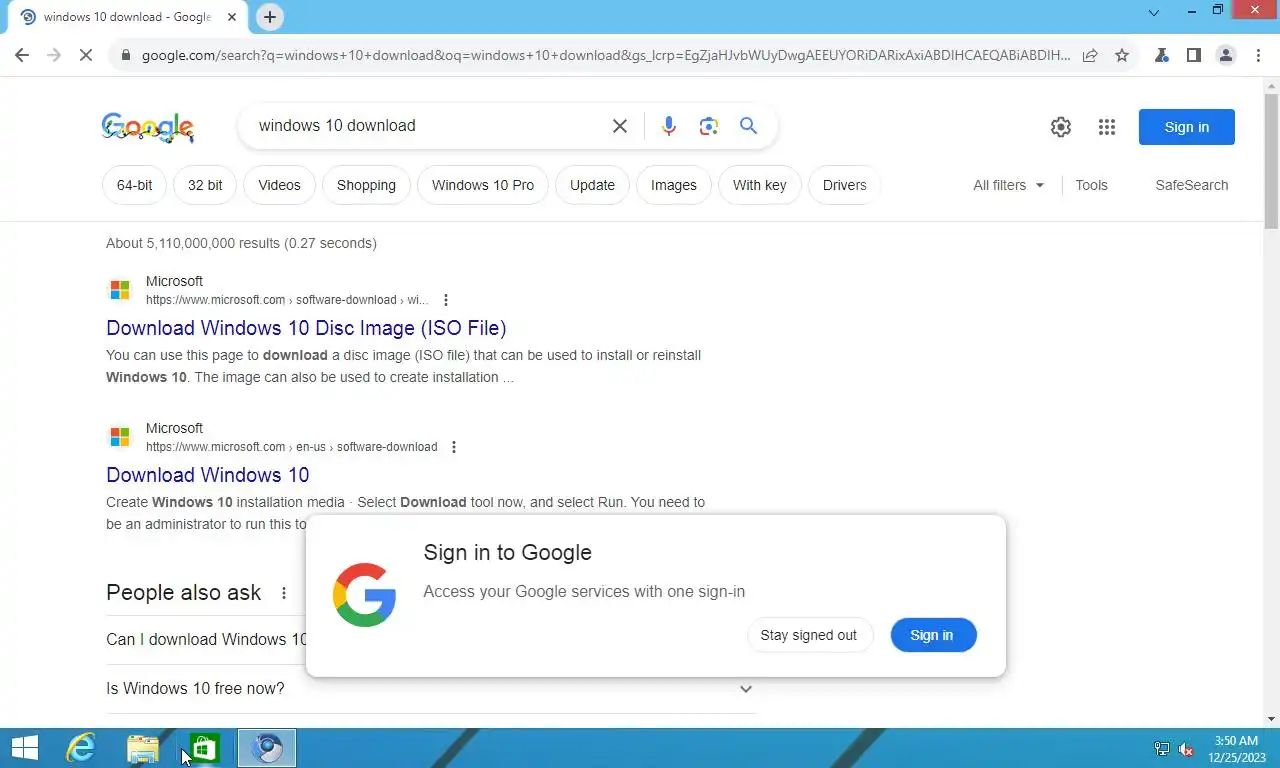Clear the search box with the X icon
Image resolution: width=1280 pixels, height=768 pixels.
pos(620,126)
